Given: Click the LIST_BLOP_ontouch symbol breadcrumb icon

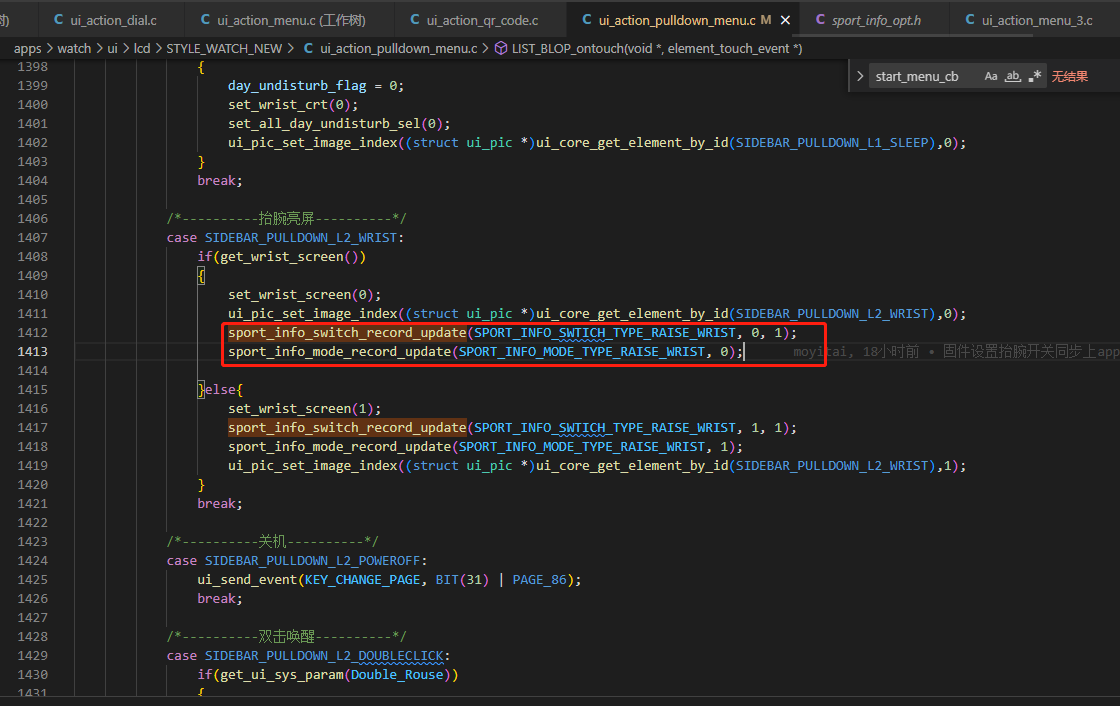Looking at the screenshot, I should pos(500,48).
